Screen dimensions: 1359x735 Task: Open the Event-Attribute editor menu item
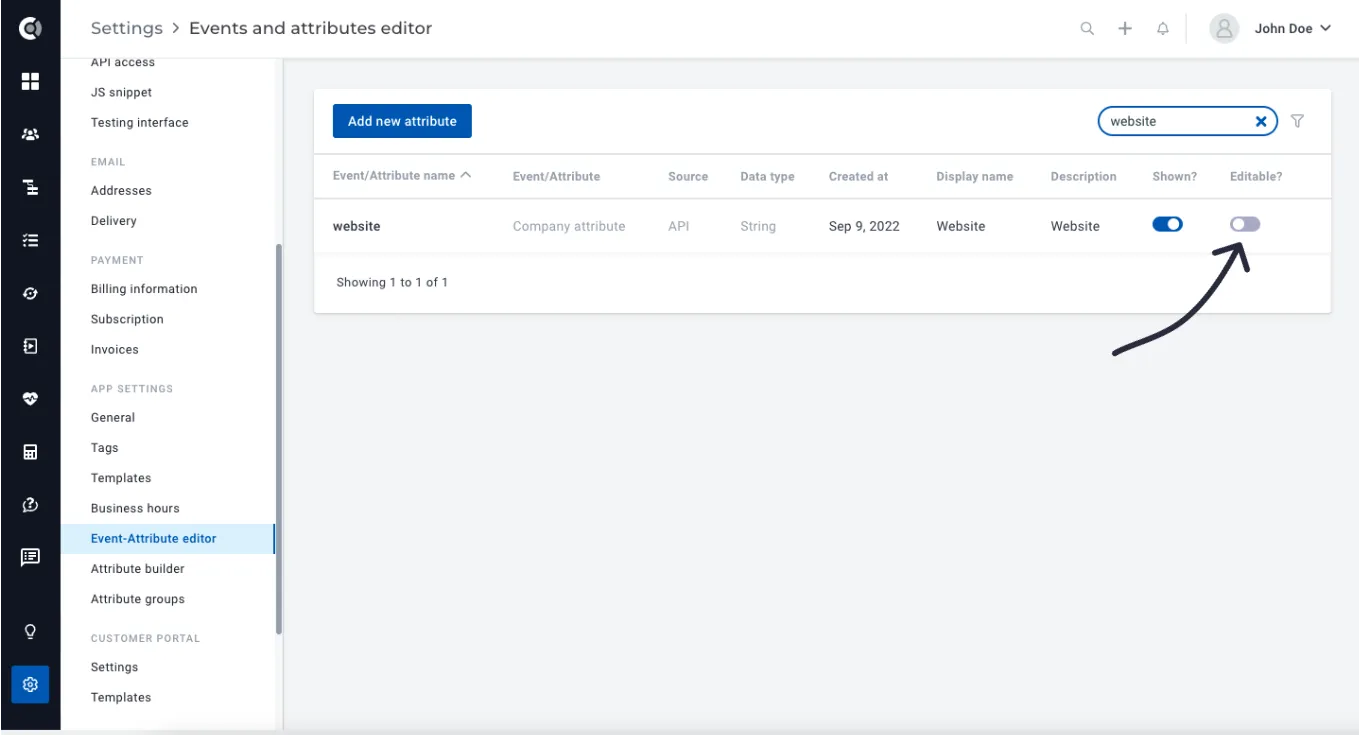coord(167,538)
